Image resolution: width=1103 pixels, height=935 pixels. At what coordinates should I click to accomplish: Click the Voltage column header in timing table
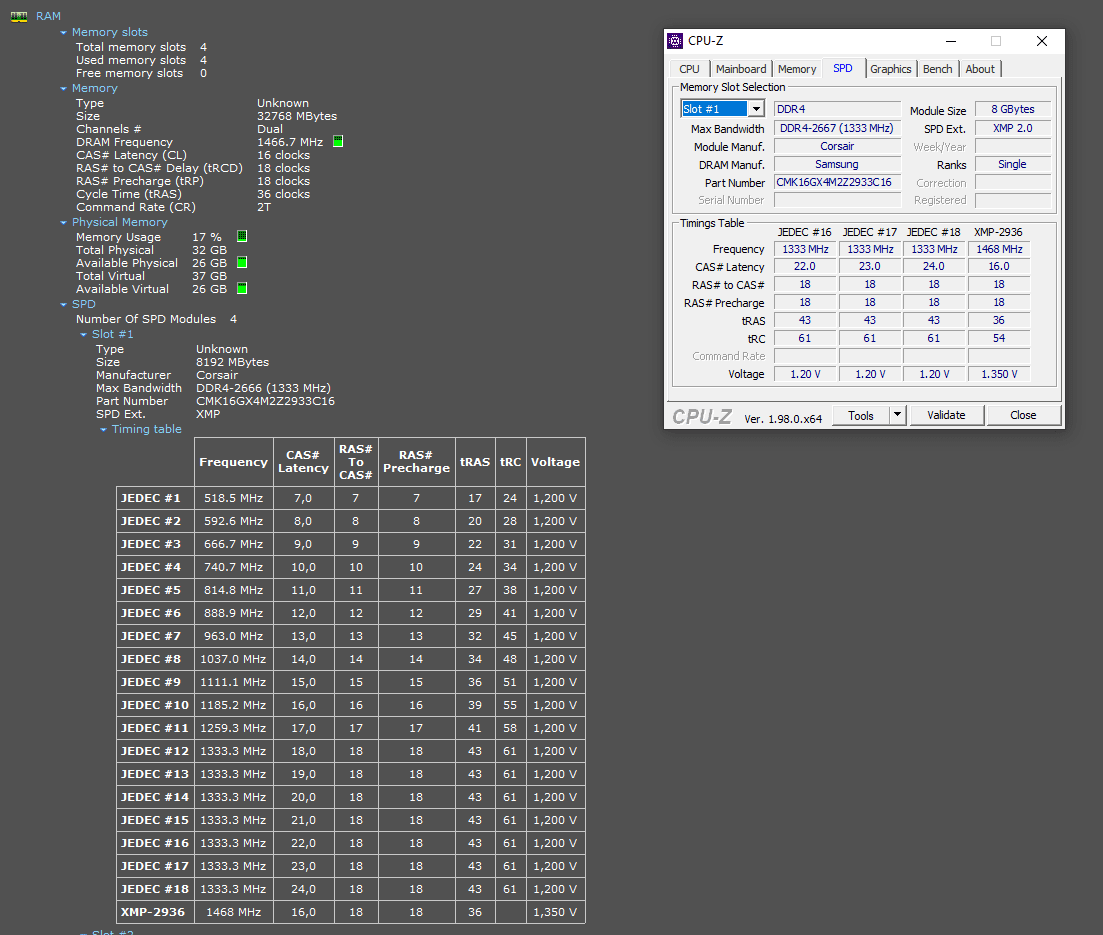point(556,462)
